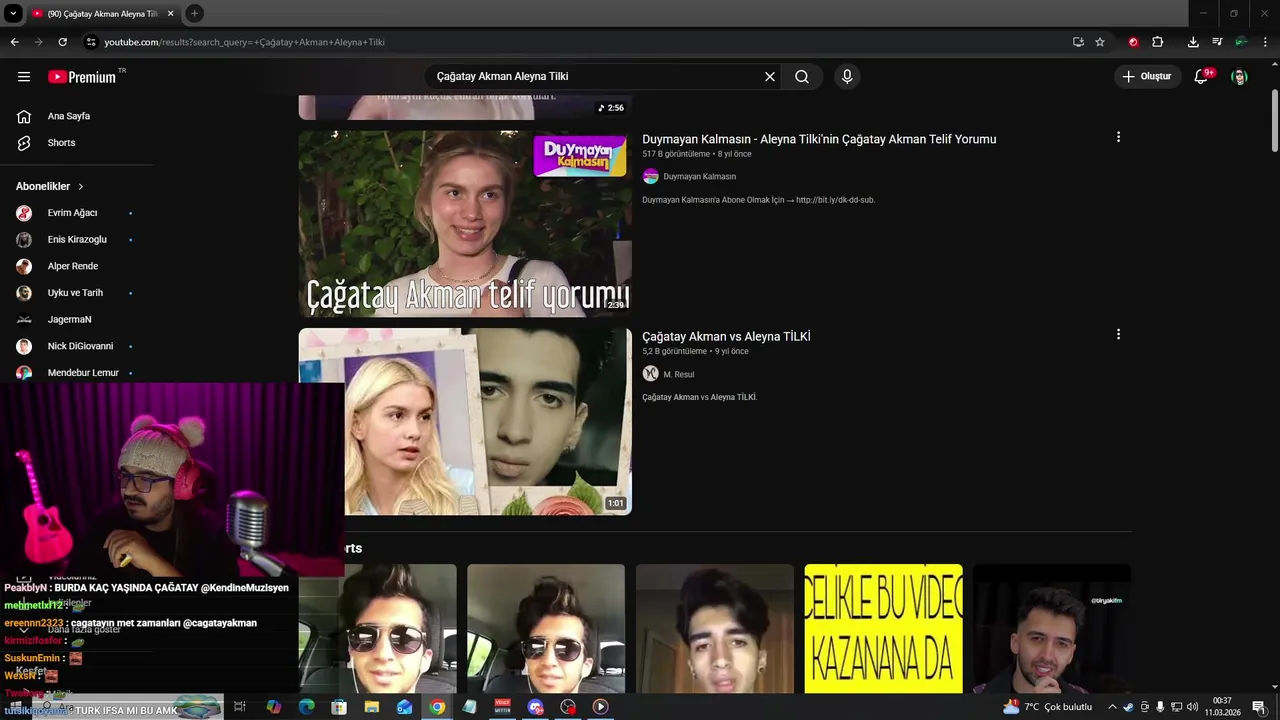Click the Duymayan Kalmasın channel avatar

coord(650,177)
